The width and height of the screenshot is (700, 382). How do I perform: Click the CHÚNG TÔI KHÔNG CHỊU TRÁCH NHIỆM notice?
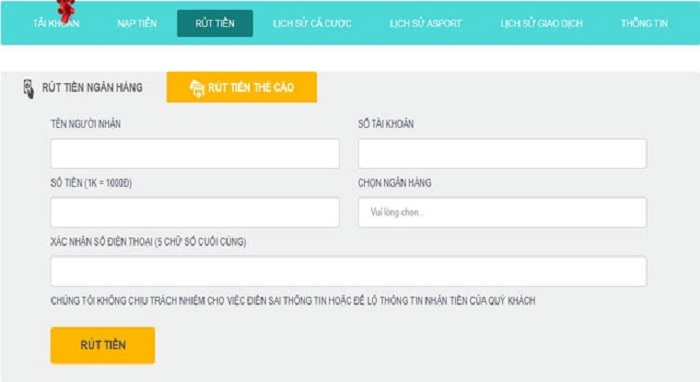pyautogui.click(x=293, y=301)
